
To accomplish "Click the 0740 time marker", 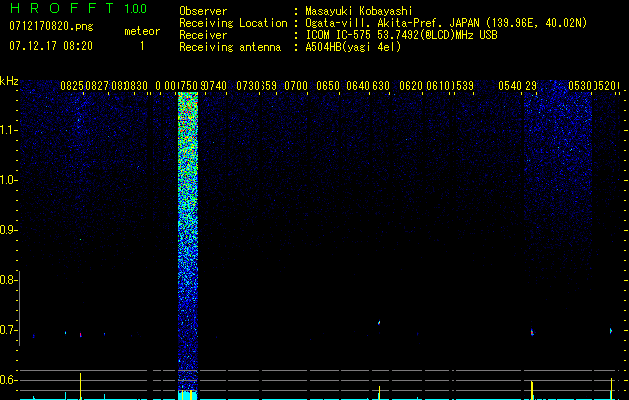I will click(215, 86).
